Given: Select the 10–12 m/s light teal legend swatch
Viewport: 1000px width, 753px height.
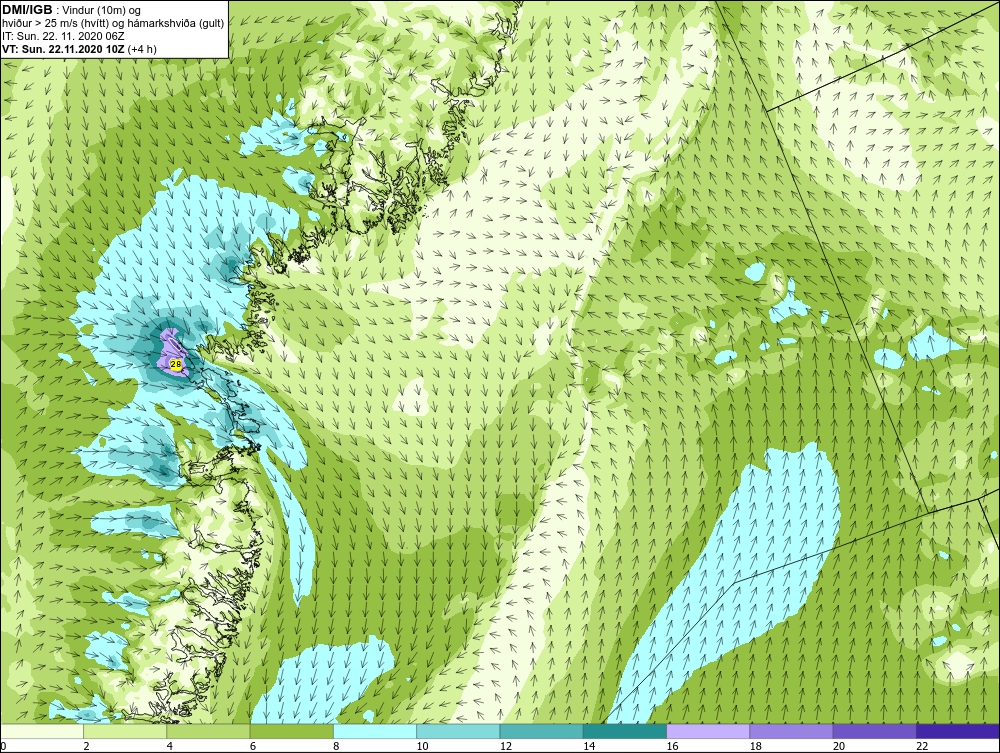Looking at the screenshot, I should [458, 731].
